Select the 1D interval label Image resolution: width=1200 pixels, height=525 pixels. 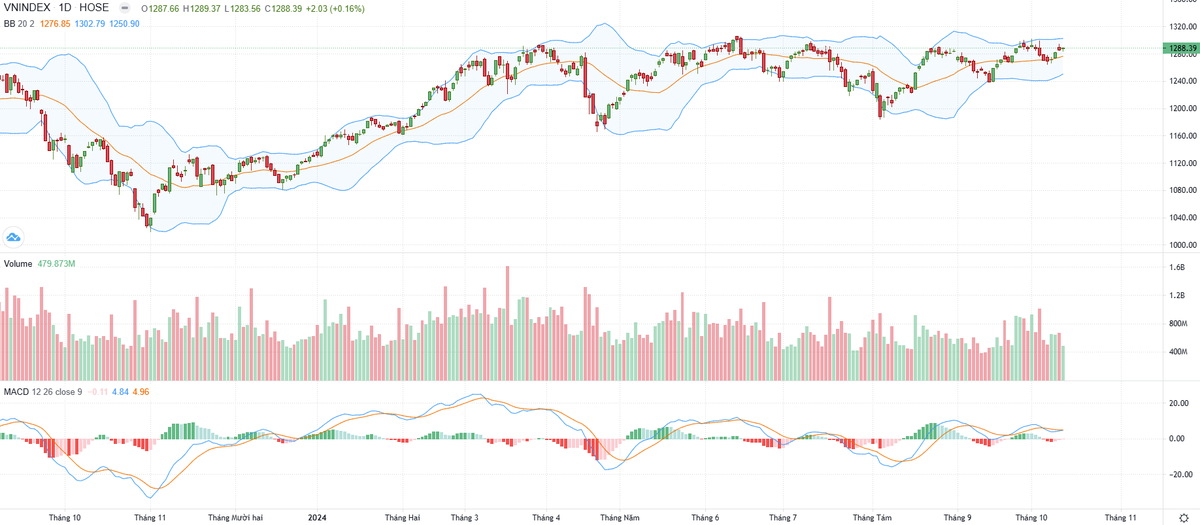[x=68, y=8]
